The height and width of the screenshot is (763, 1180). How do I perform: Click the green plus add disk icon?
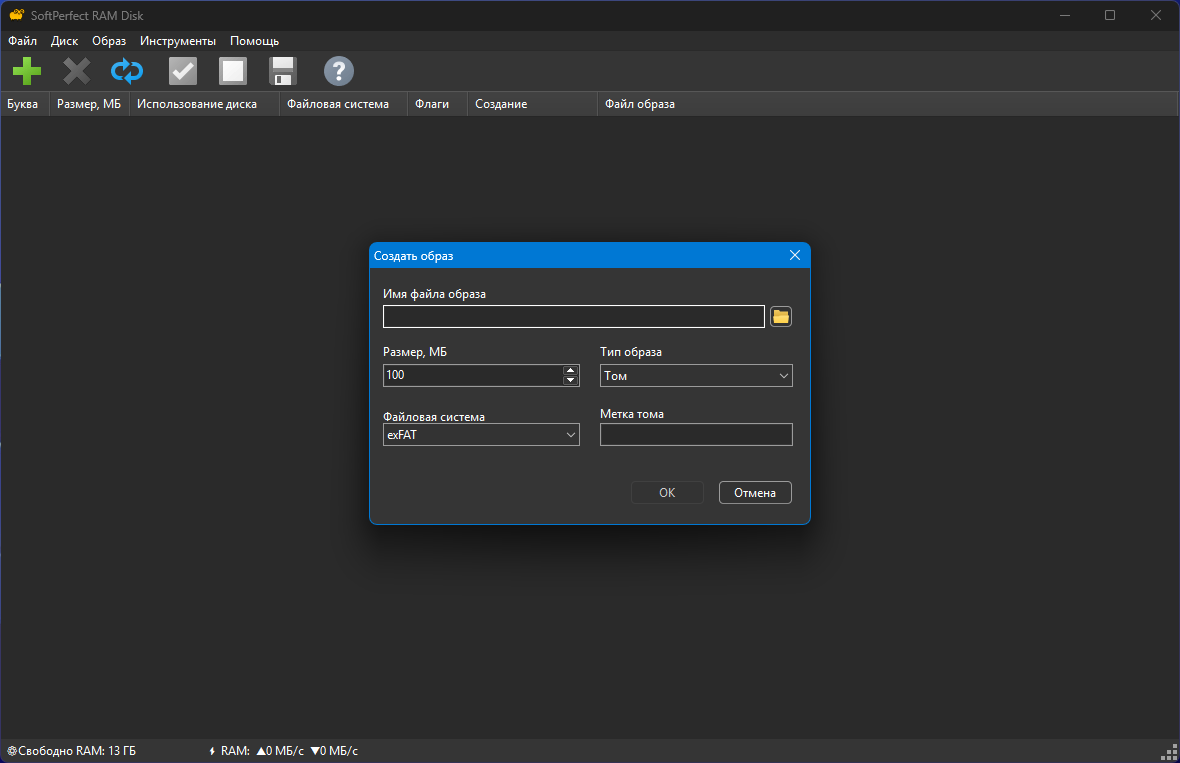[x=27, y=71]
